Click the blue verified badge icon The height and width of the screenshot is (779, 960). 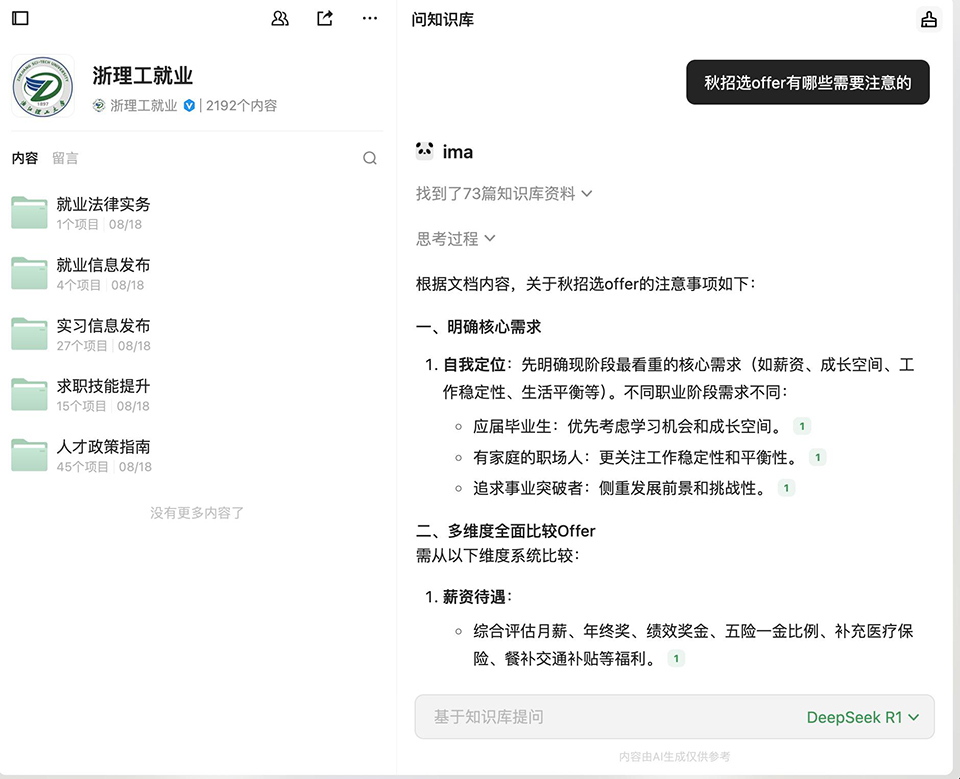[188, 106]
